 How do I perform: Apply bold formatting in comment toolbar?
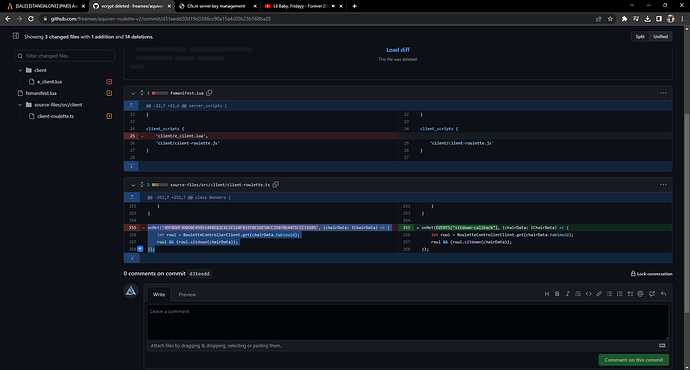pos(557,294)
